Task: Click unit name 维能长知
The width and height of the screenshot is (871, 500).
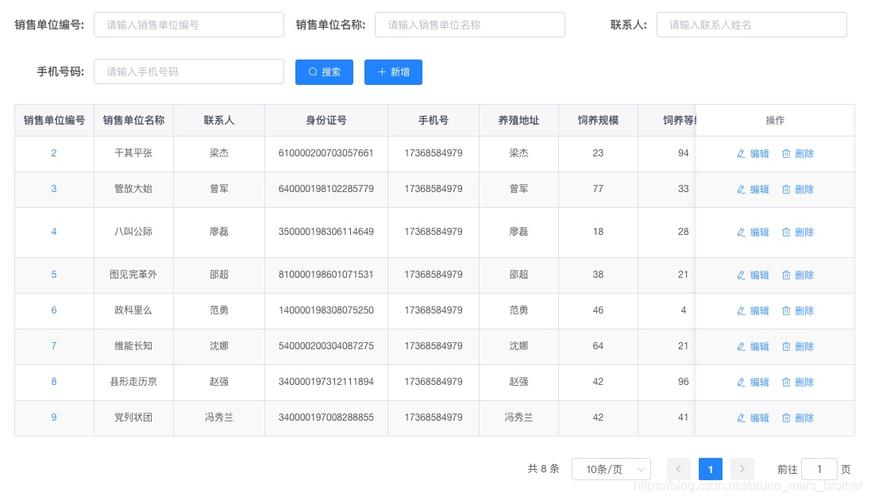Action: pyautogui.click(x=133, y=346)
